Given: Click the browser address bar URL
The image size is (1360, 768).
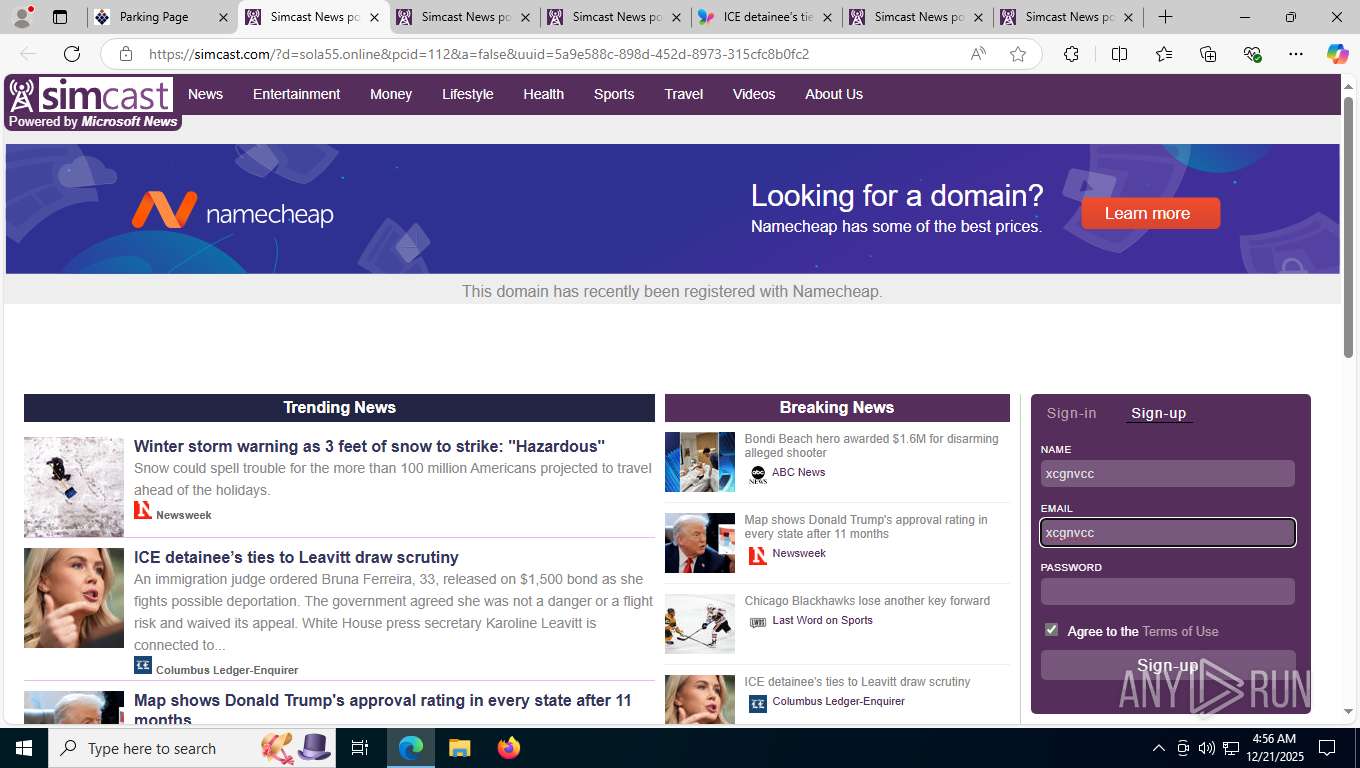Looking at the screenshot, I should click(478, 54).
